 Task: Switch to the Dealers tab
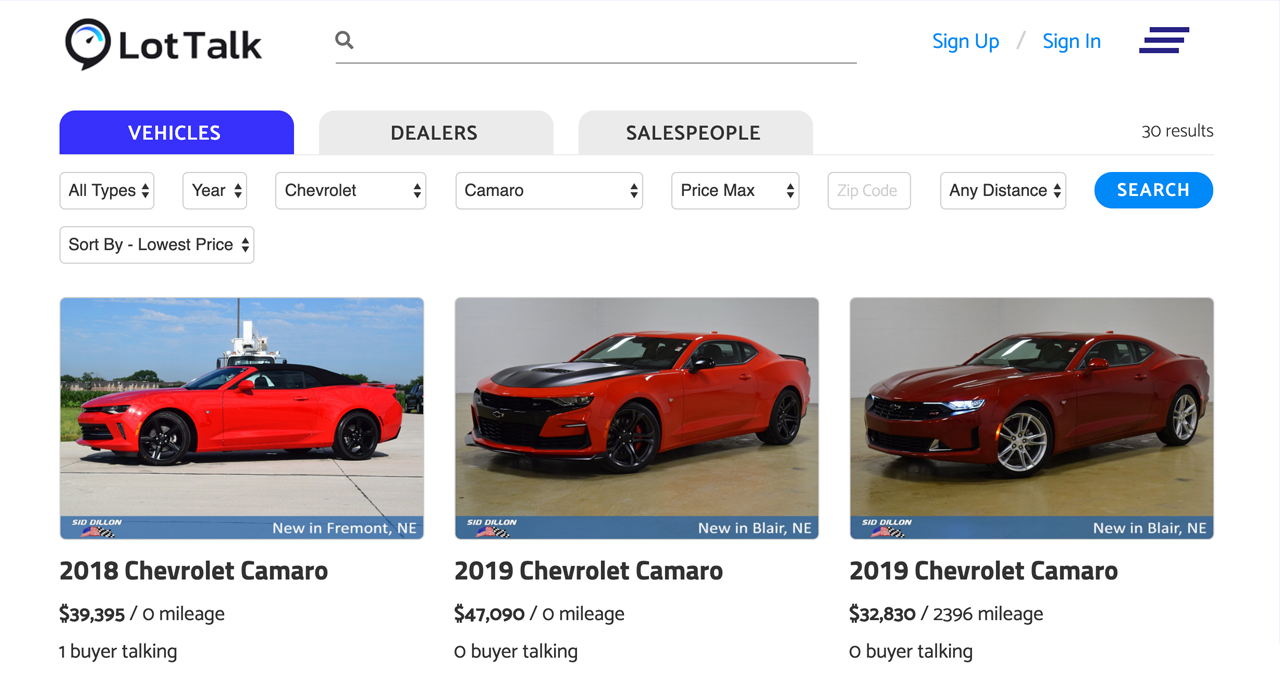point(435,132)
